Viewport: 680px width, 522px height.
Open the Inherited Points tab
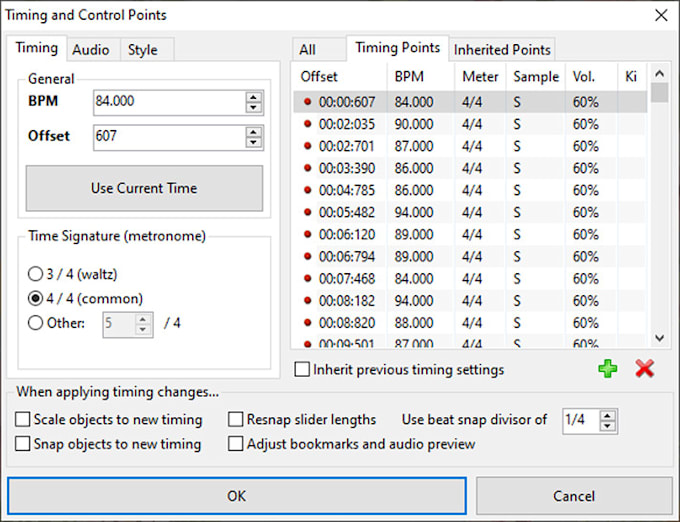coord(502,49)
